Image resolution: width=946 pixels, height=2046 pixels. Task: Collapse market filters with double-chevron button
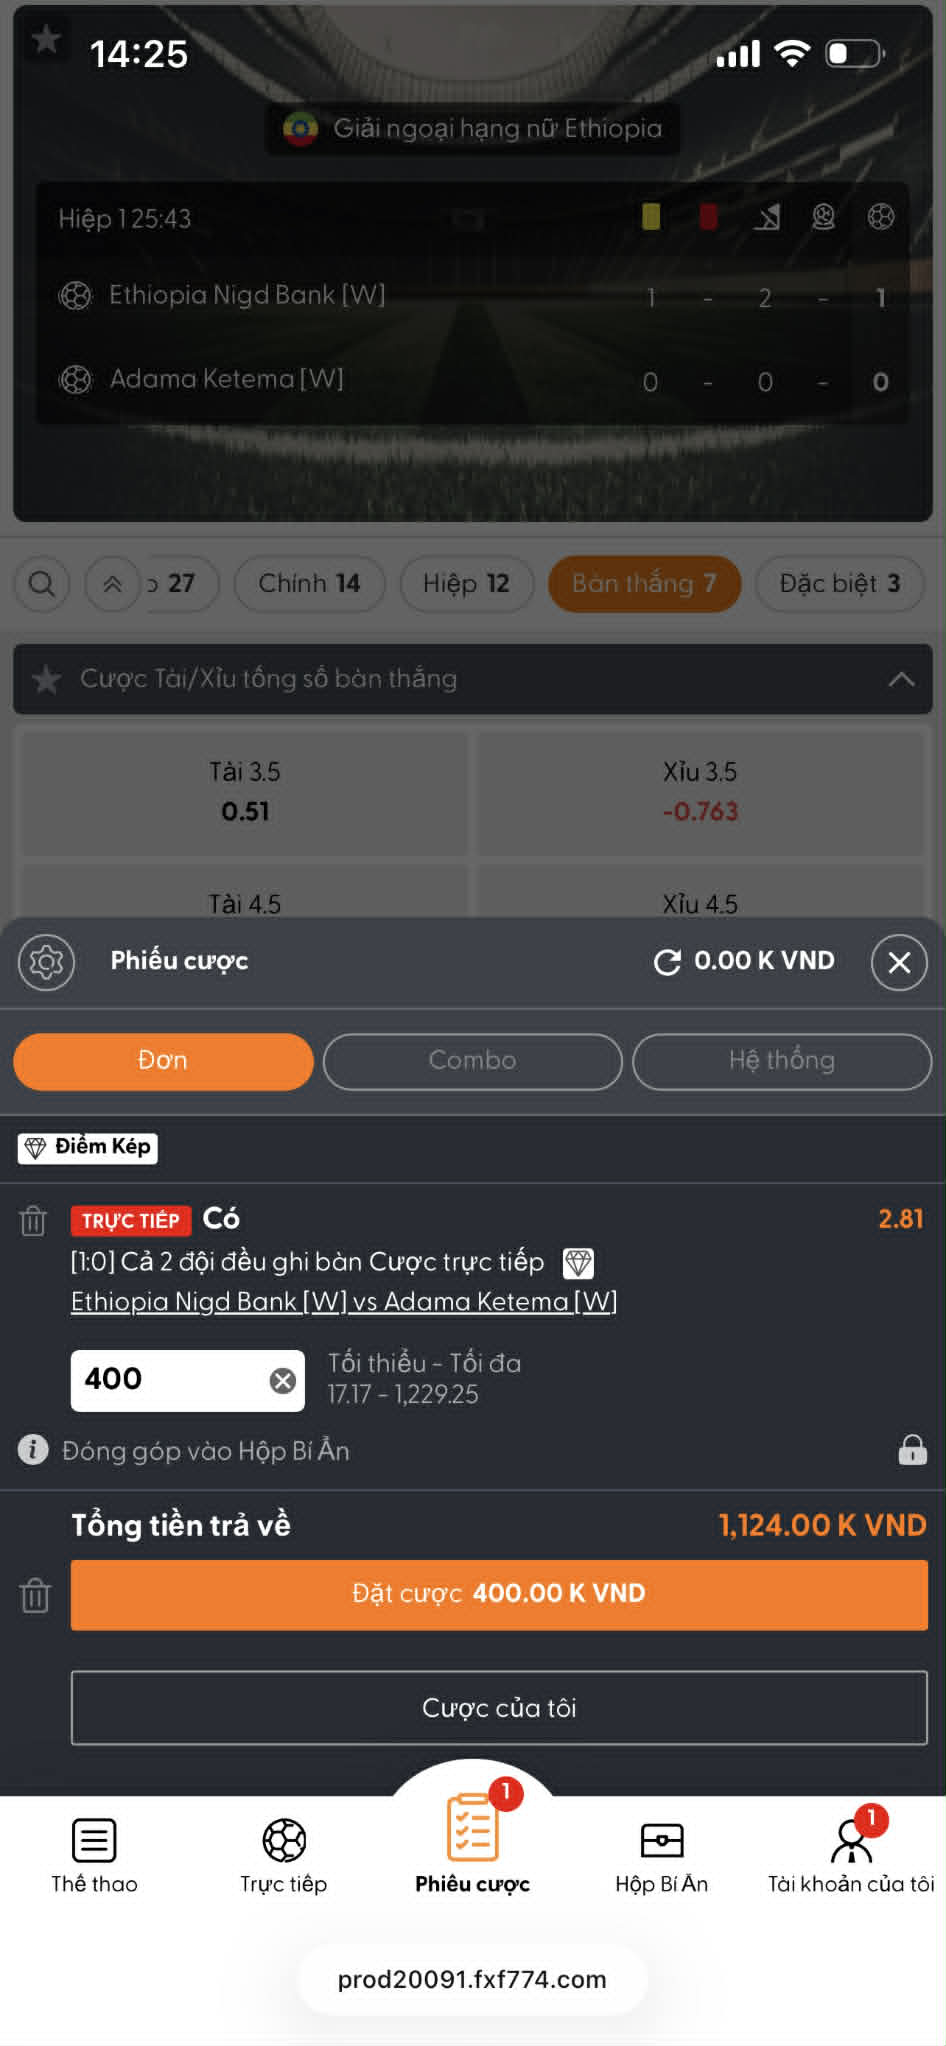click(113, 584)
